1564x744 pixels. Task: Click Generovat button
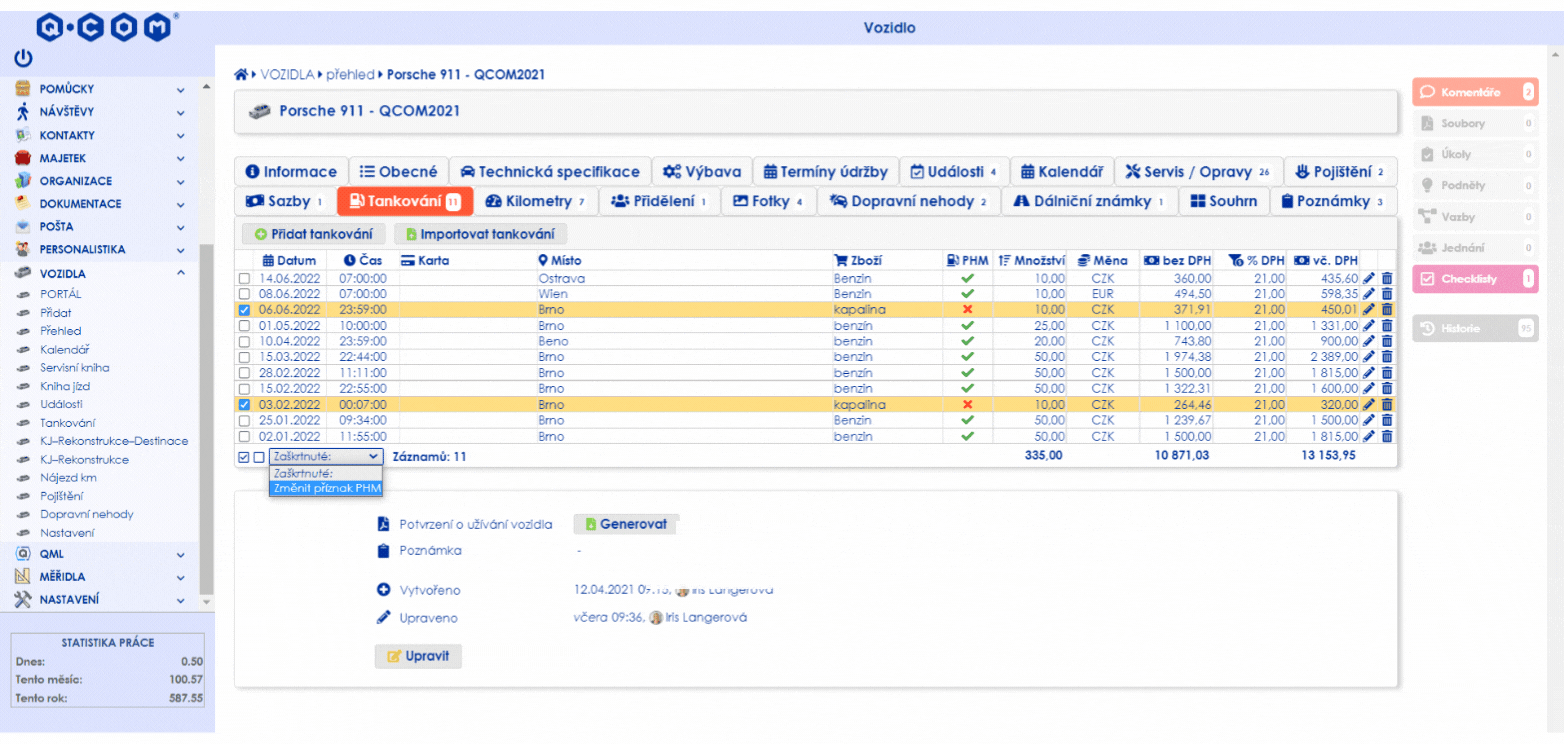tap(626, 524)
